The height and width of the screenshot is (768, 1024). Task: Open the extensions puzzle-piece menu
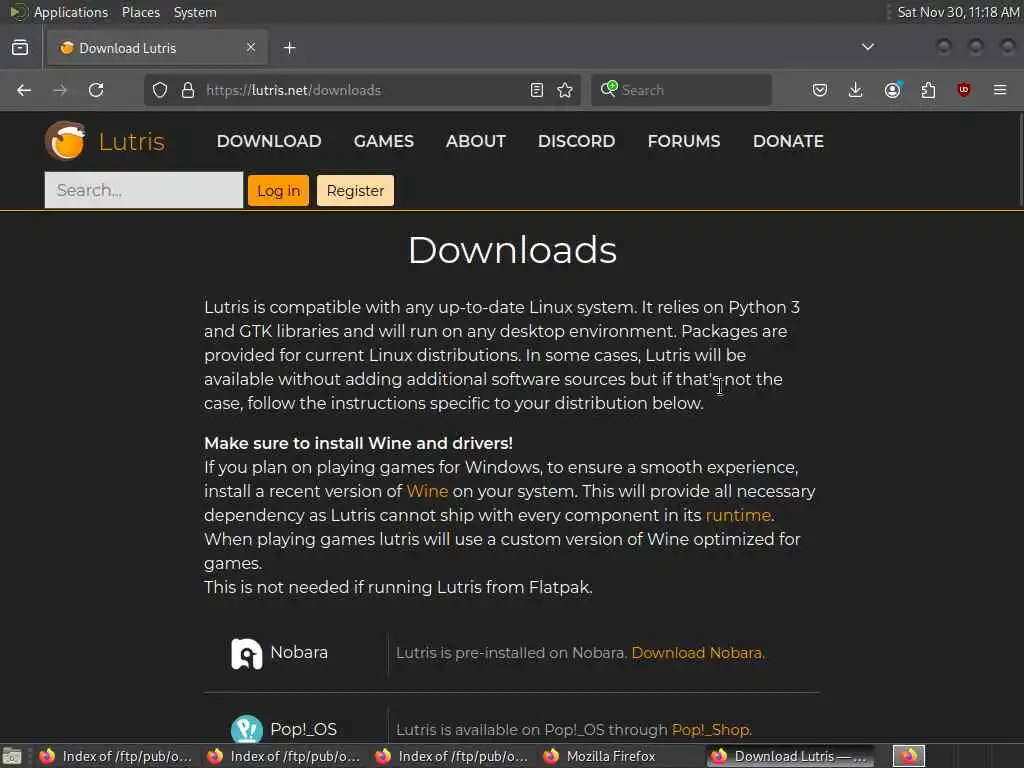click(x=928, y=90)
